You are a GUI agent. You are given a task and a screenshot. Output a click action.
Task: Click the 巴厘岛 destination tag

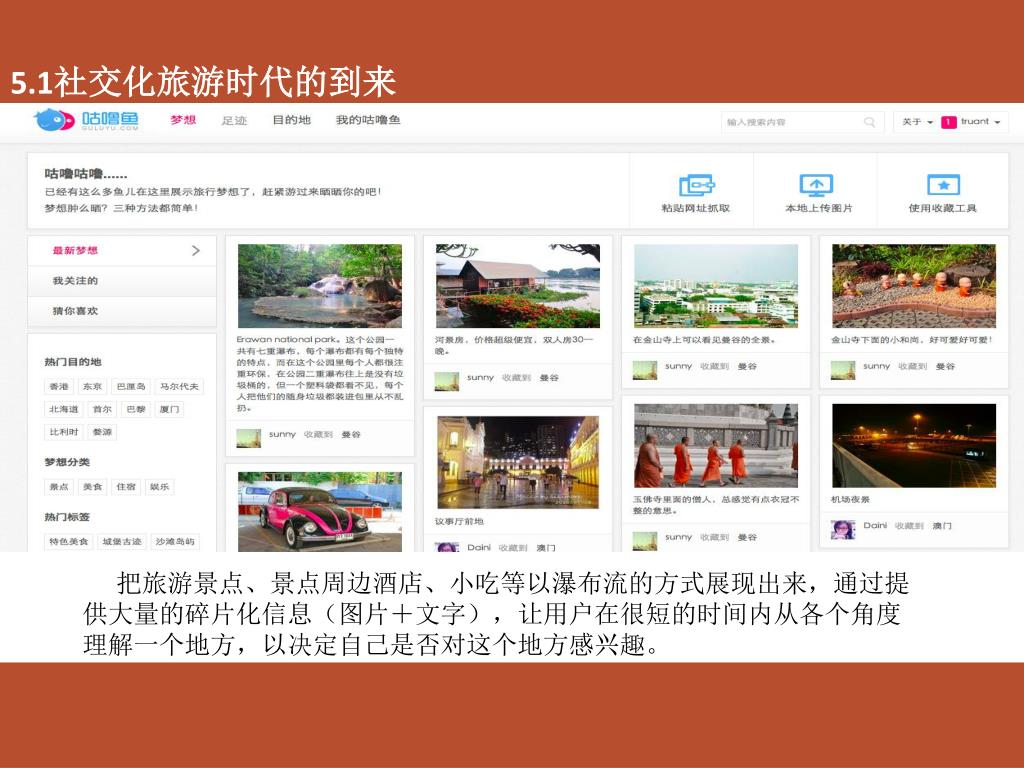pos(131,387)
